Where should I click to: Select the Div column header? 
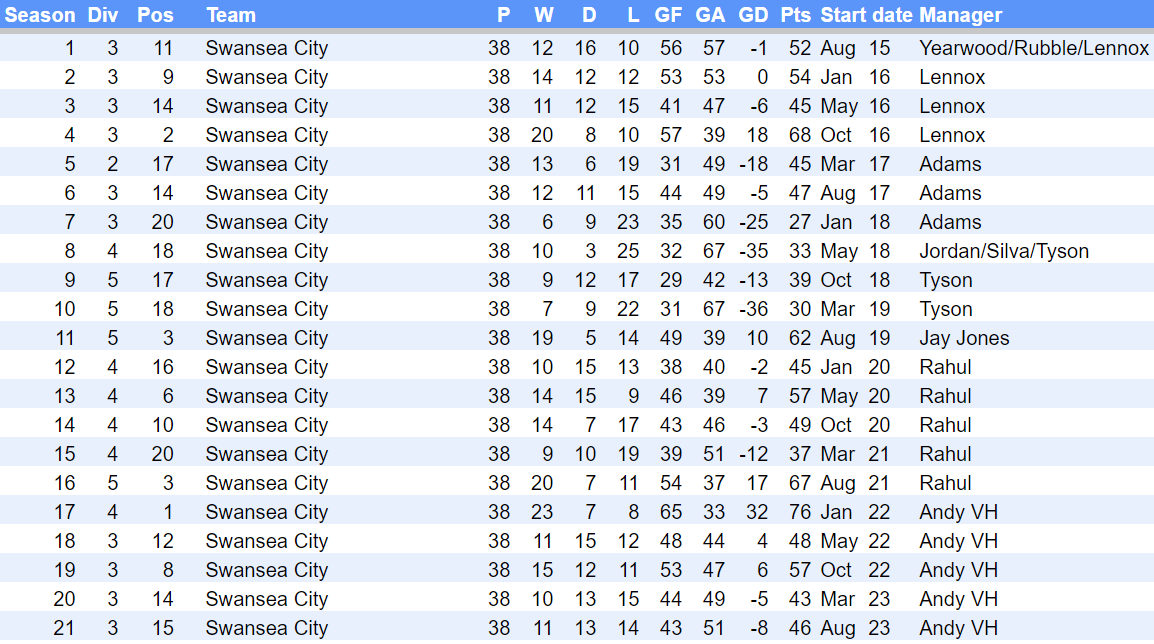click(x=103, y=15)
